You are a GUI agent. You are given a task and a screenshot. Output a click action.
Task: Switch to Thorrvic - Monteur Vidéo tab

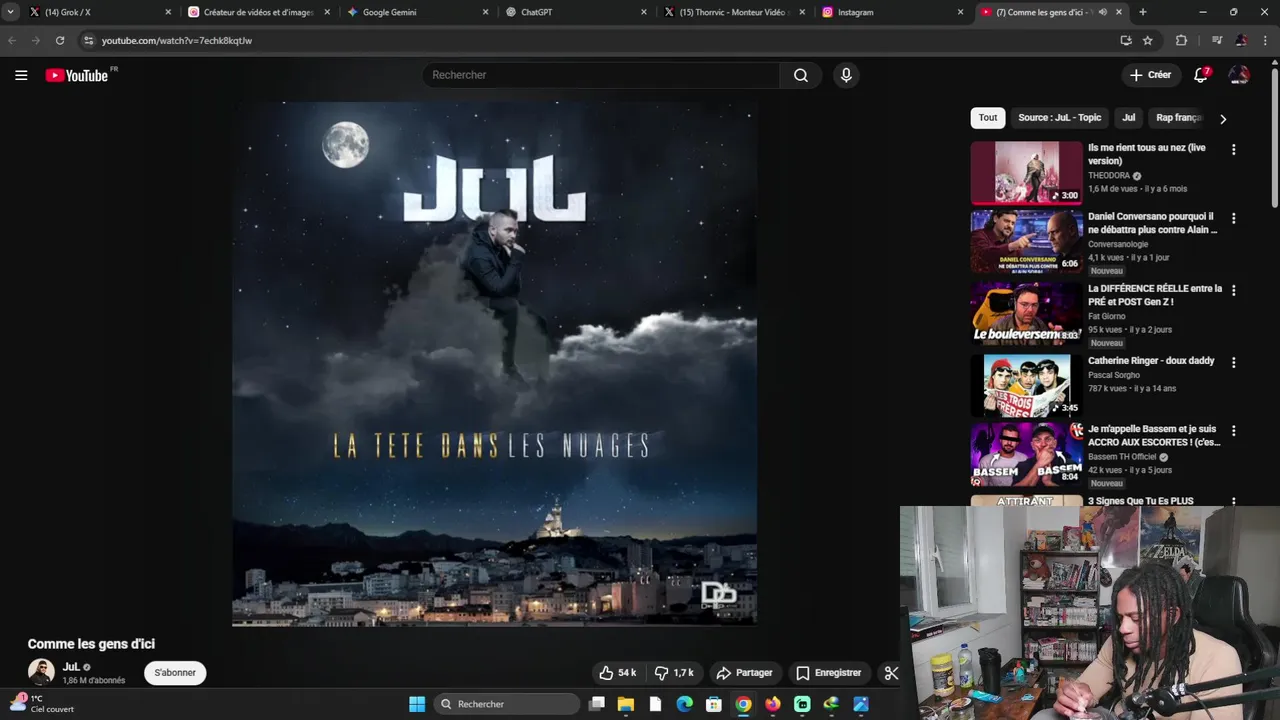coord(733,12)
